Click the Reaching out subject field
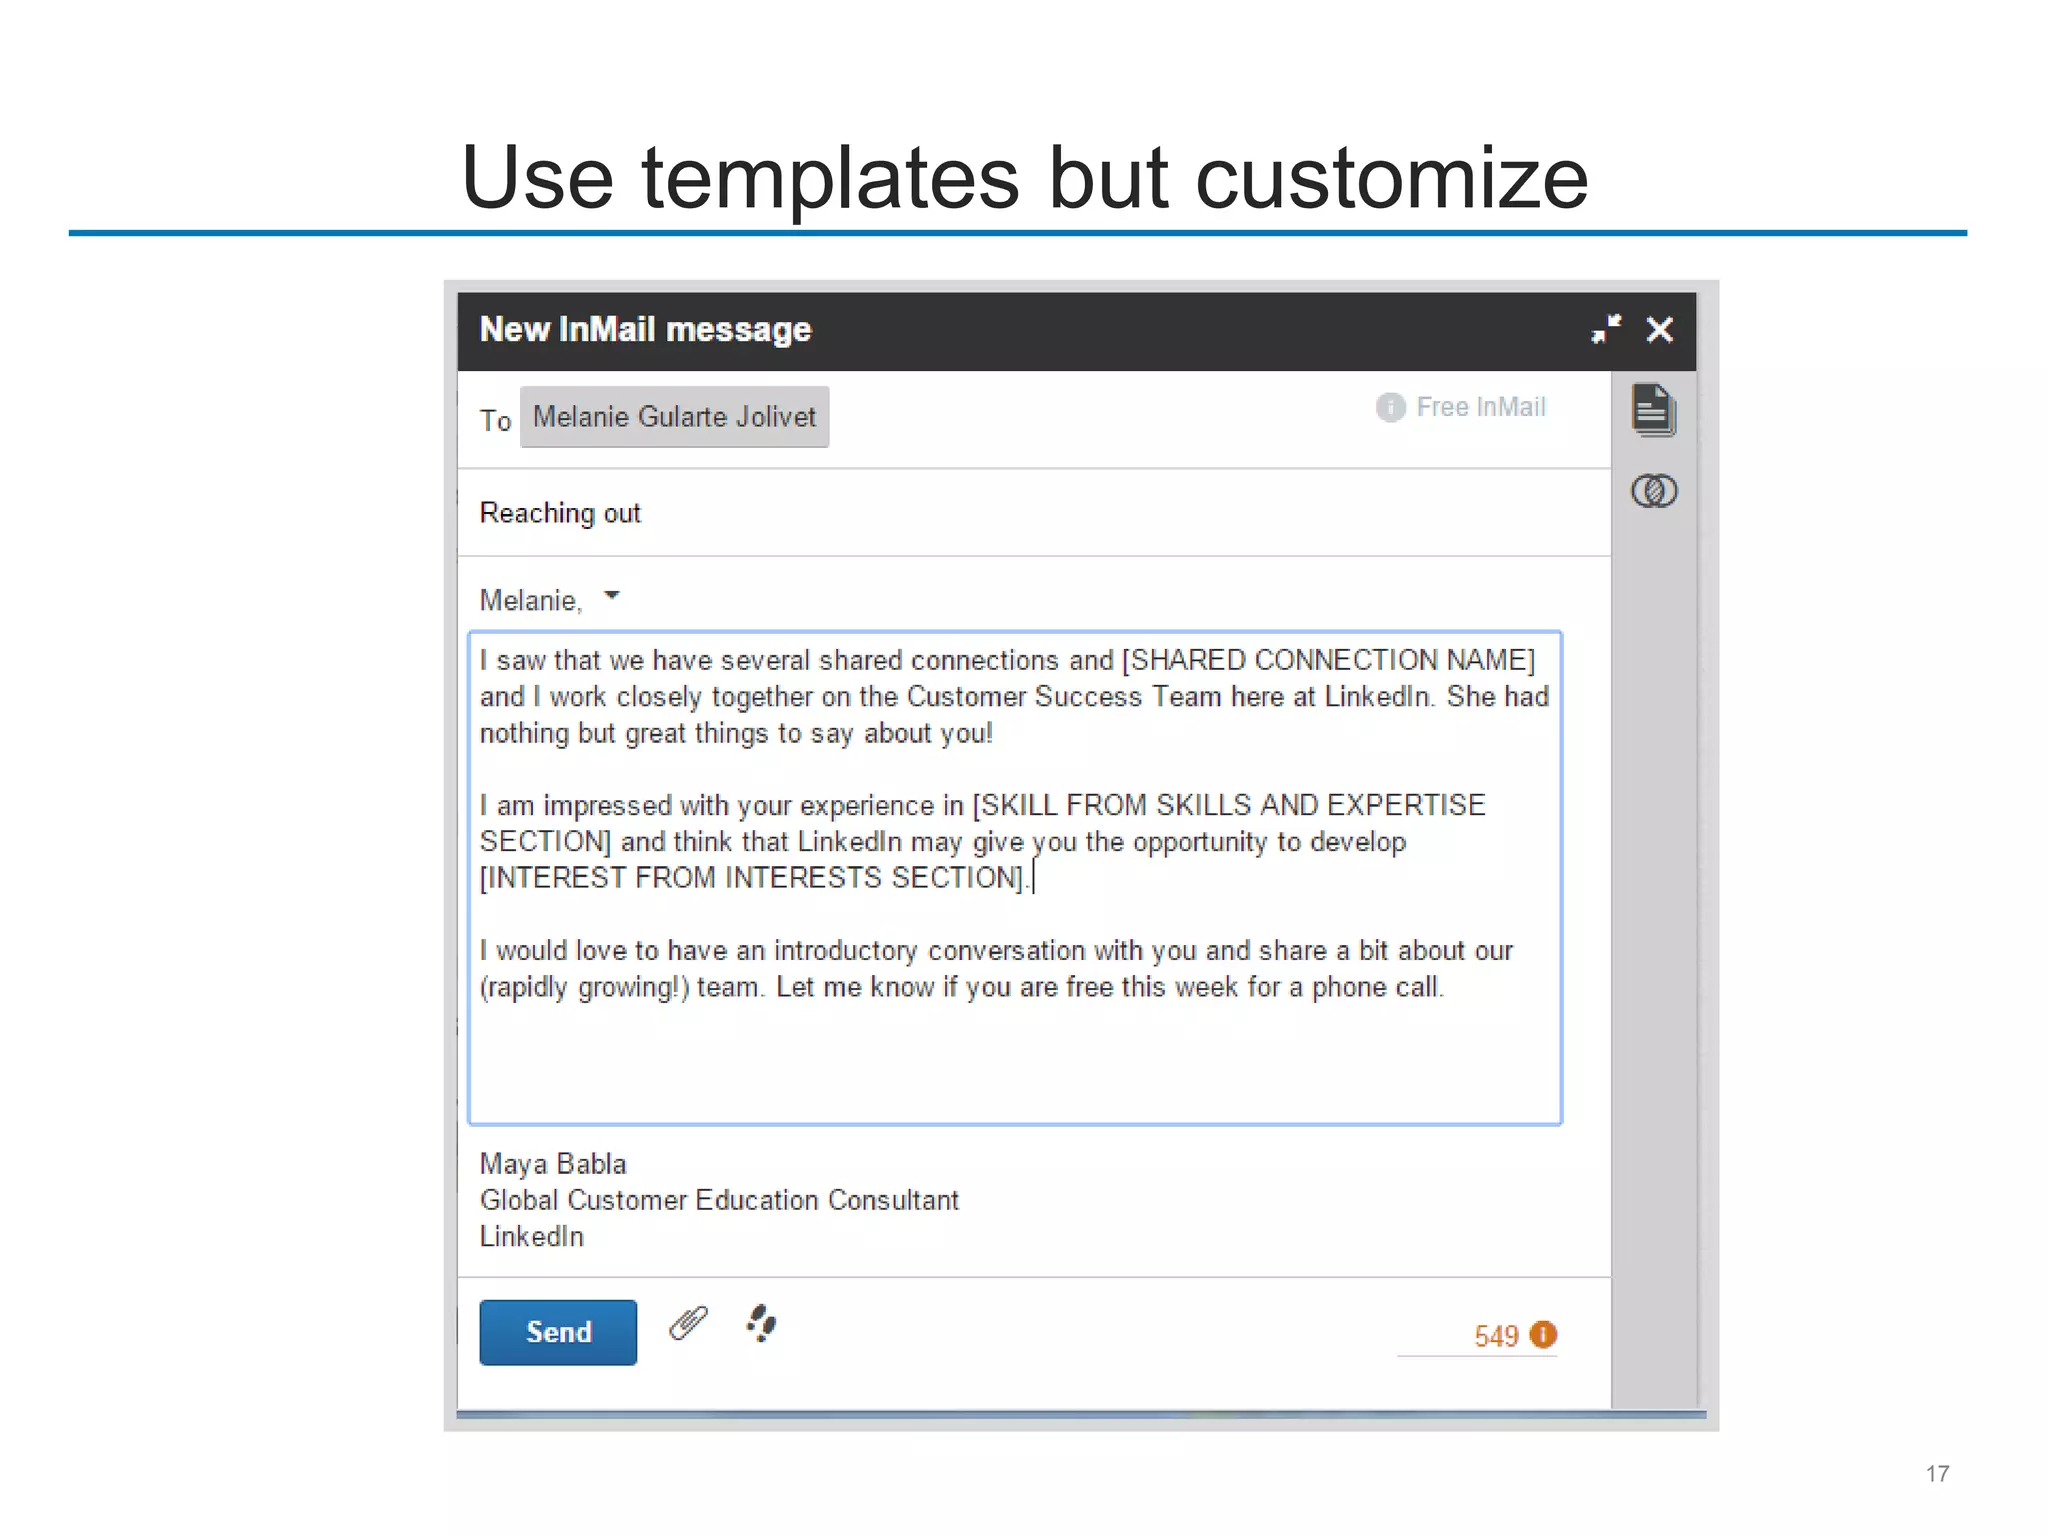 coord(1034,513)
